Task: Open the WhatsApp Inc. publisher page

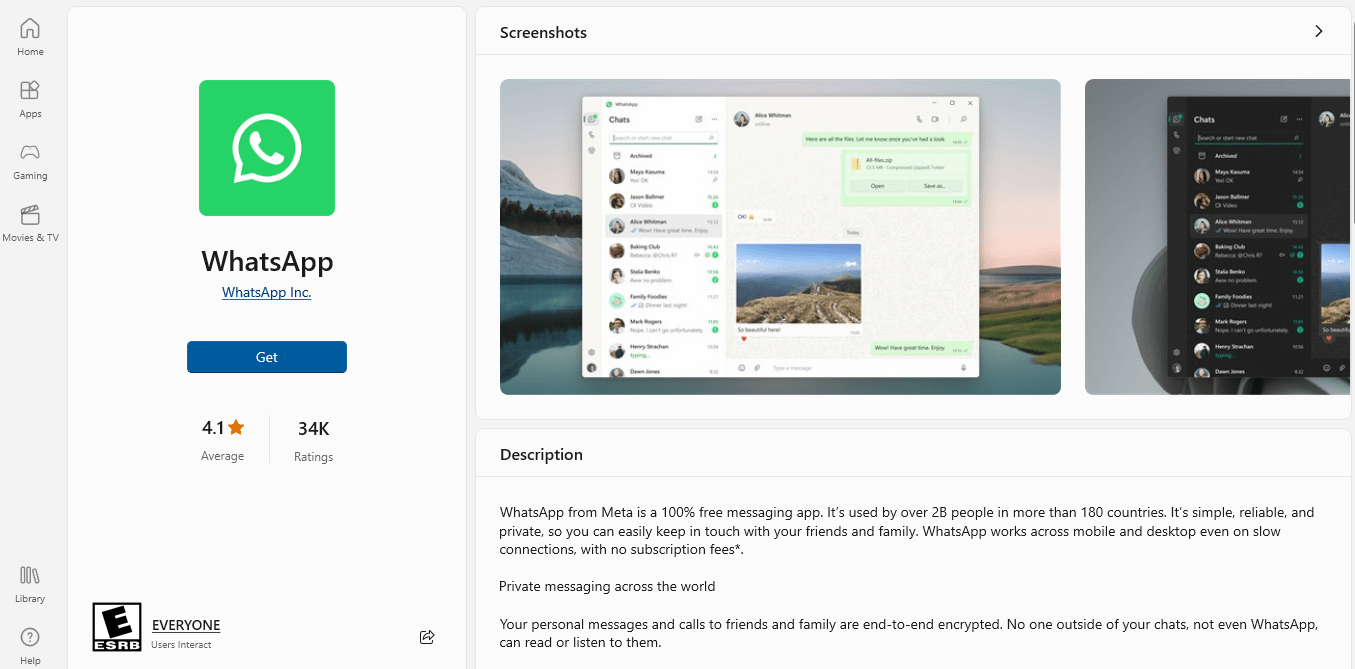Action: click(266, 292)
